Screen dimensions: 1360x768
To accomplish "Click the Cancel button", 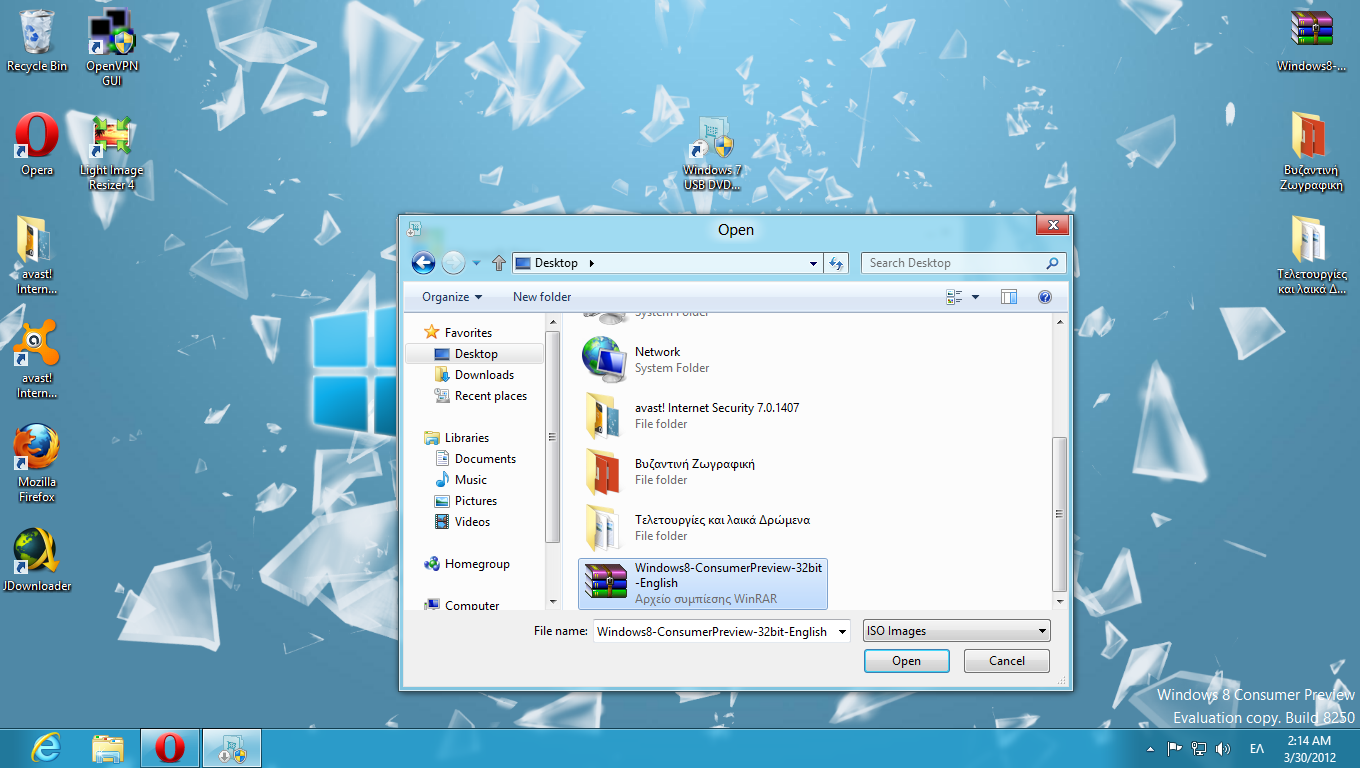I will point(1007,661).
